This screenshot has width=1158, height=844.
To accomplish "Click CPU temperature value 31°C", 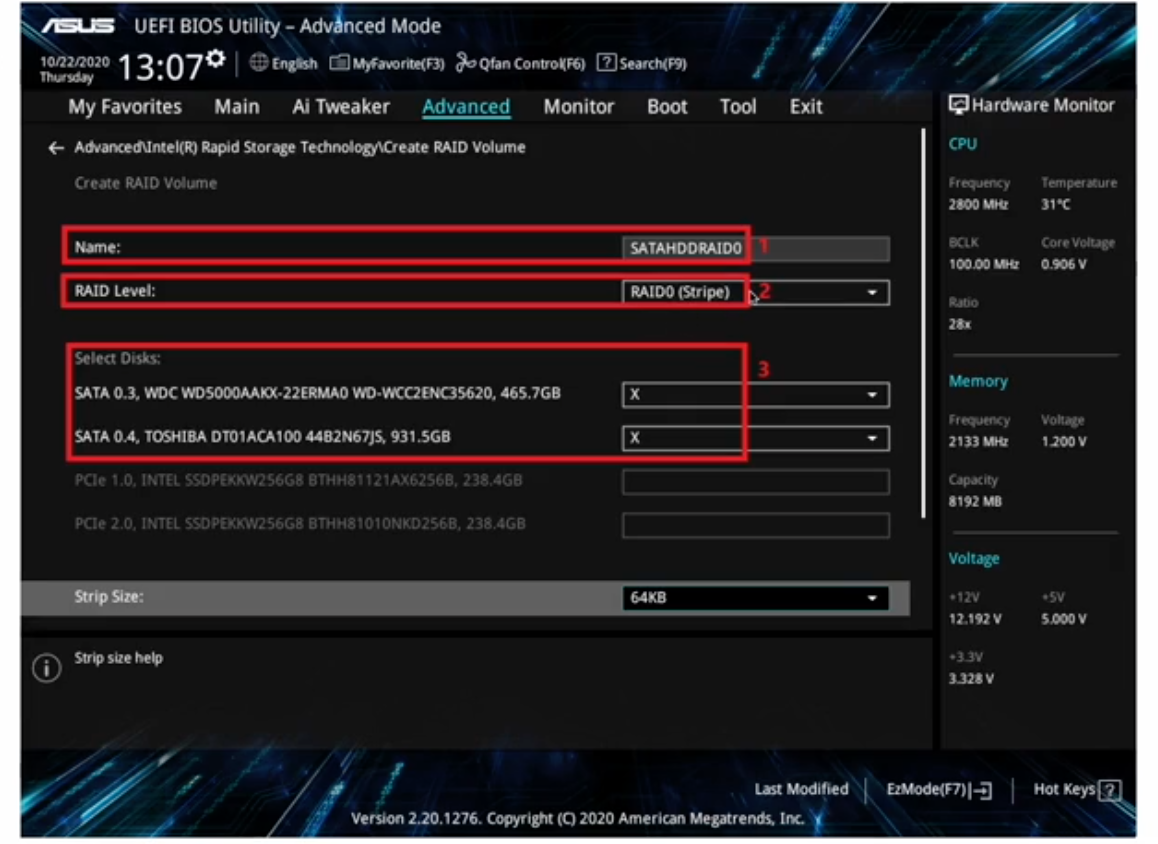I will click(x=1056, y=205).
